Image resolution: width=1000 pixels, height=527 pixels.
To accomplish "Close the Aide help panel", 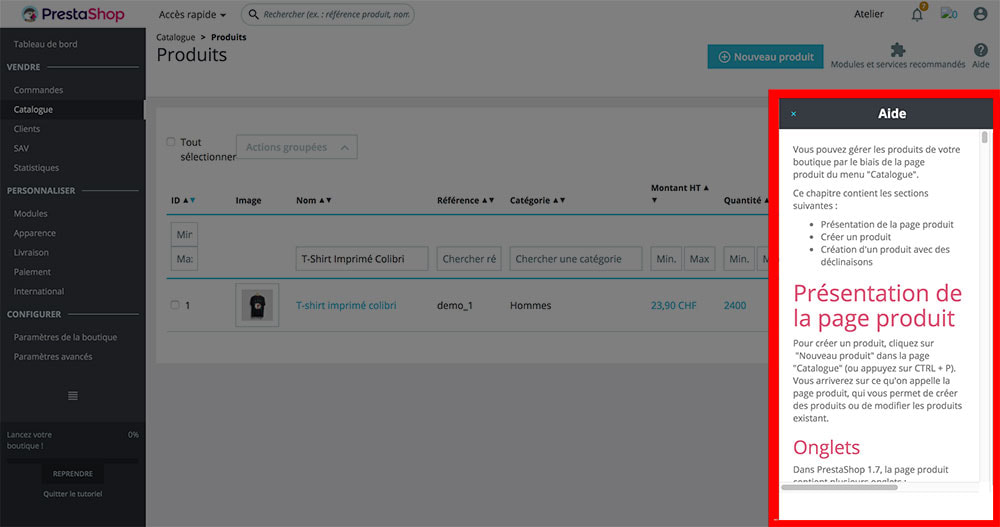I will click(794, 114).
